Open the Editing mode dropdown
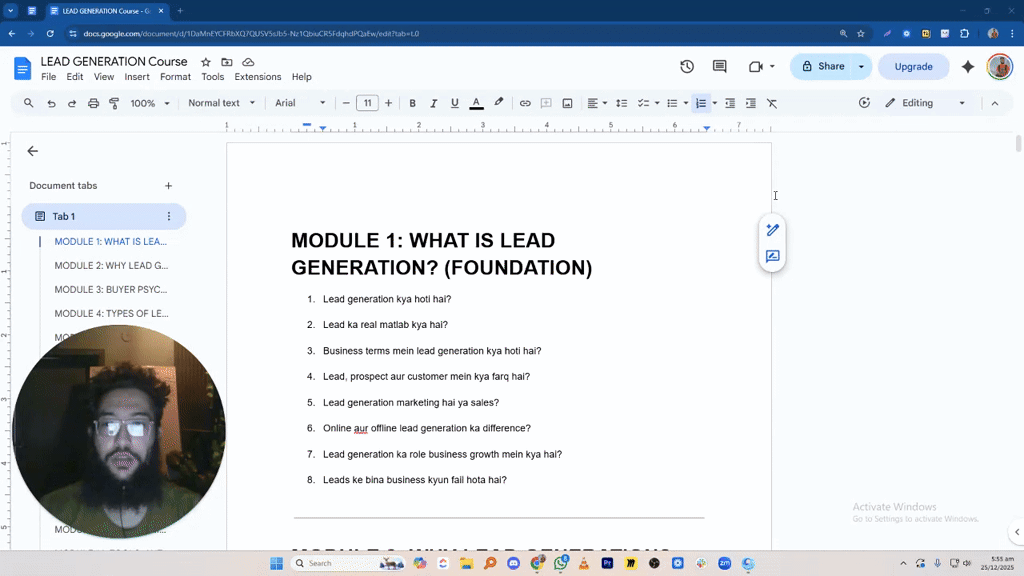This screenshot has height=576, width=1024. click(x=925, y=103)
